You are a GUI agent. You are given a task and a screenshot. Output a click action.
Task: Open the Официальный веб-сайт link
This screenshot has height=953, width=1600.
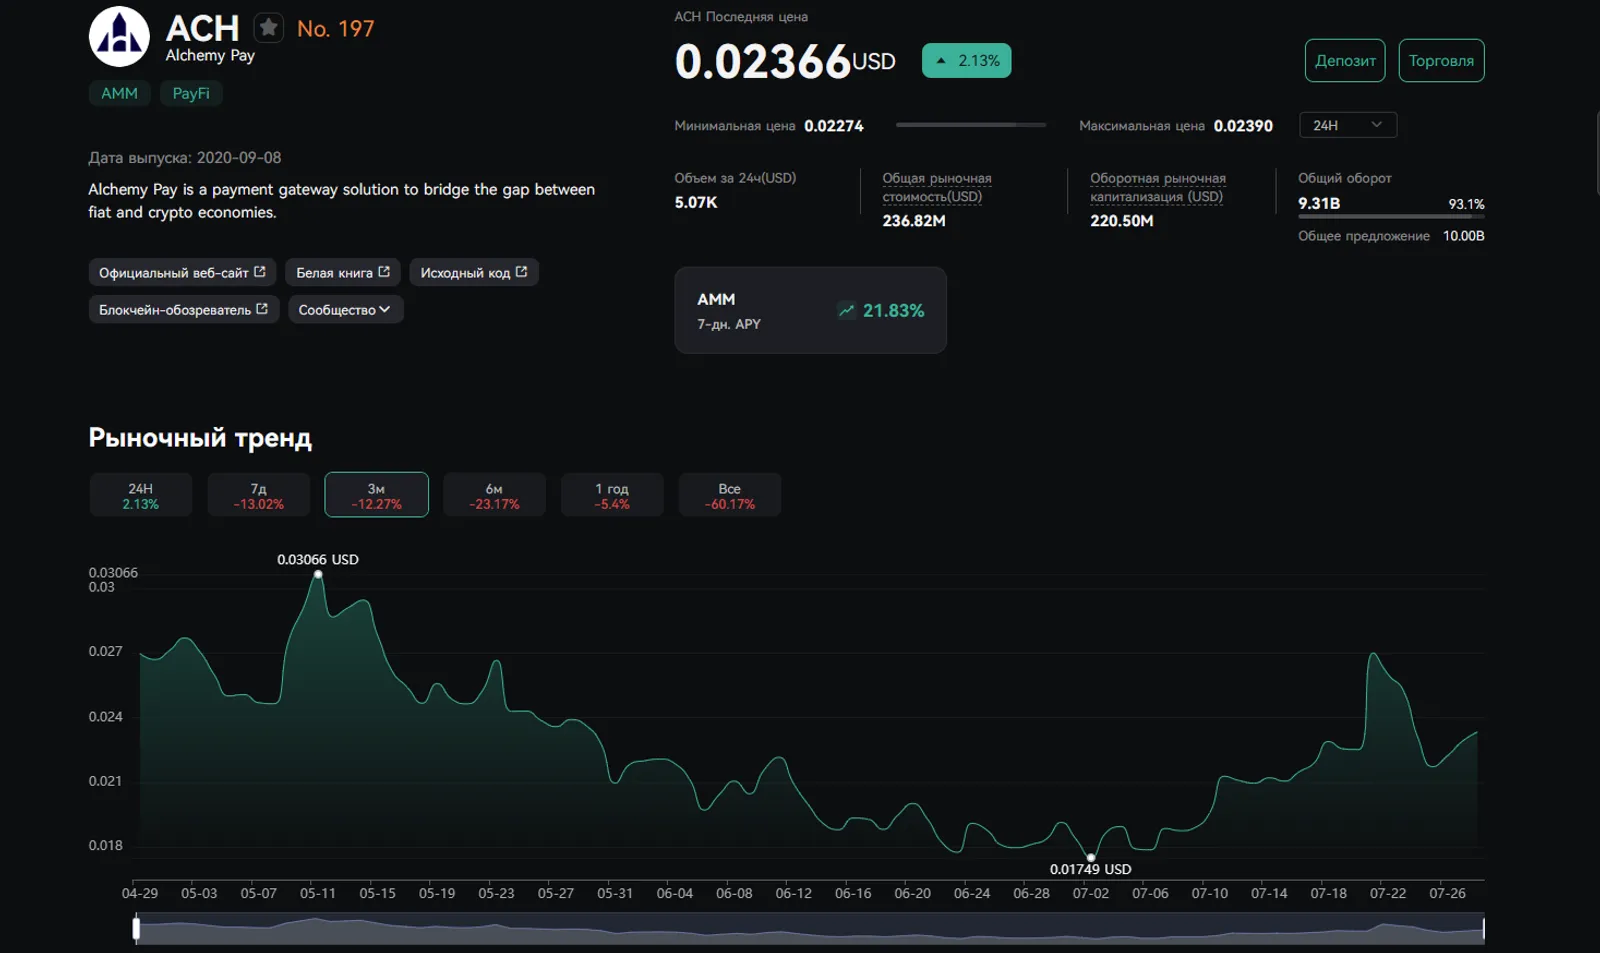pyautogui.click(x=182, y=272)
